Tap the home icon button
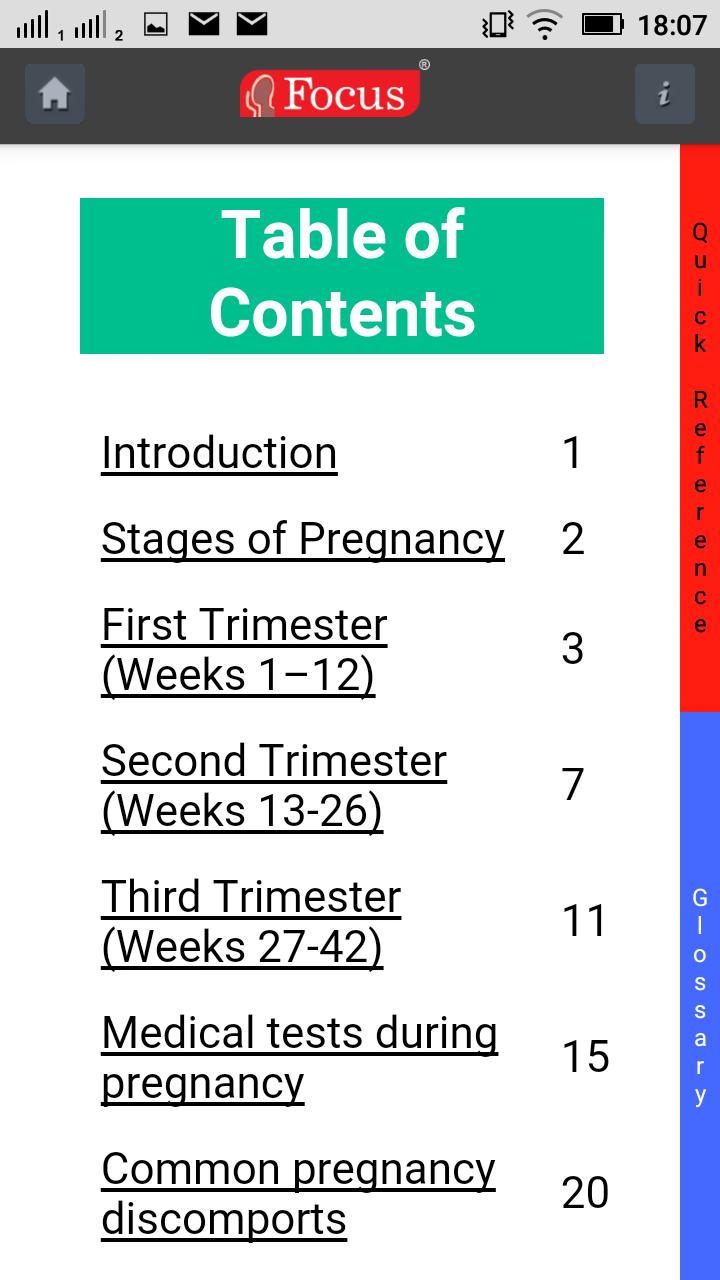 (x=55, y=94)
